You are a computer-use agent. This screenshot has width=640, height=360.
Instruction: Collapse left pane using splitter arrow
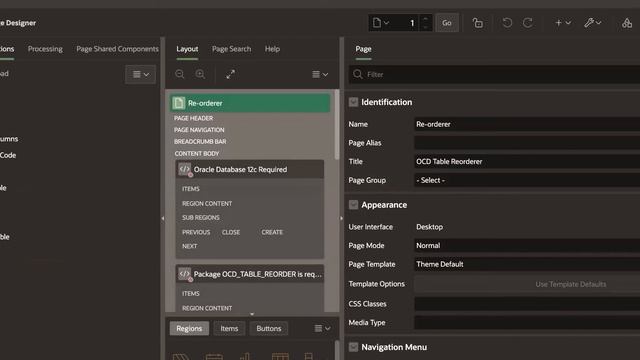(x=163, y=218)
